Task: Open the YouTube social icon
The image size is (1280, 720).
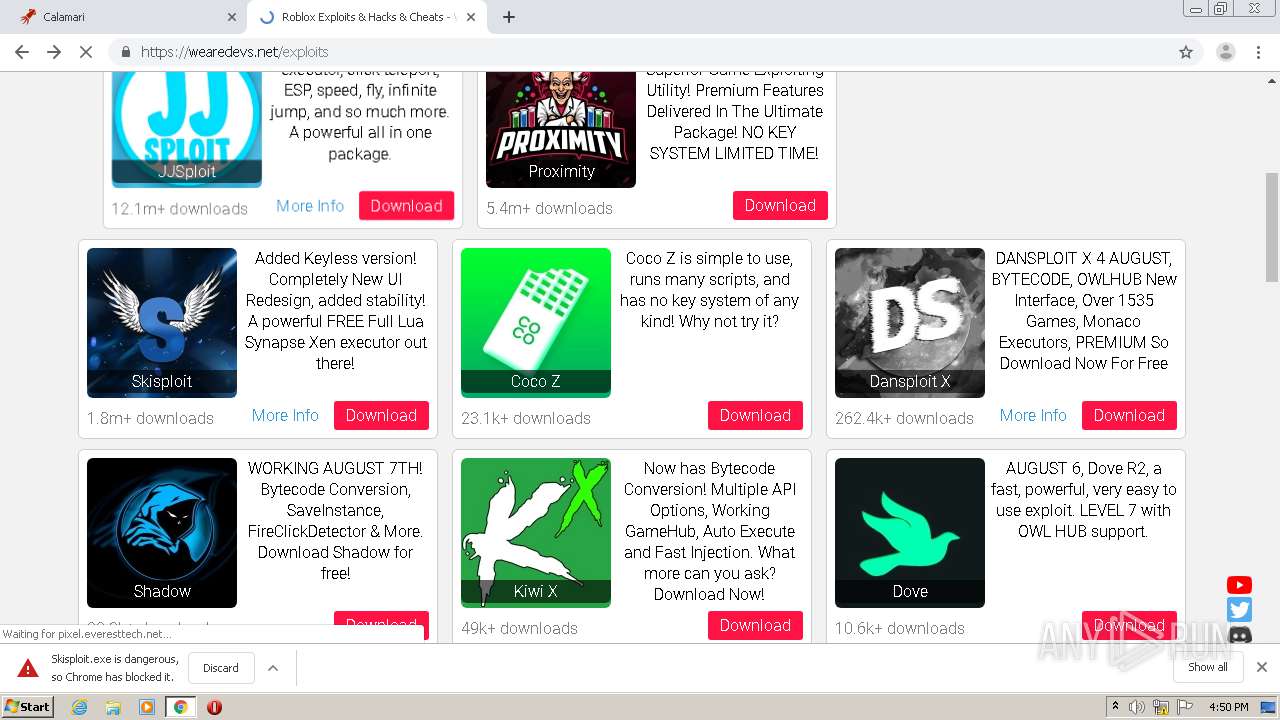Action: [1239, 585]
